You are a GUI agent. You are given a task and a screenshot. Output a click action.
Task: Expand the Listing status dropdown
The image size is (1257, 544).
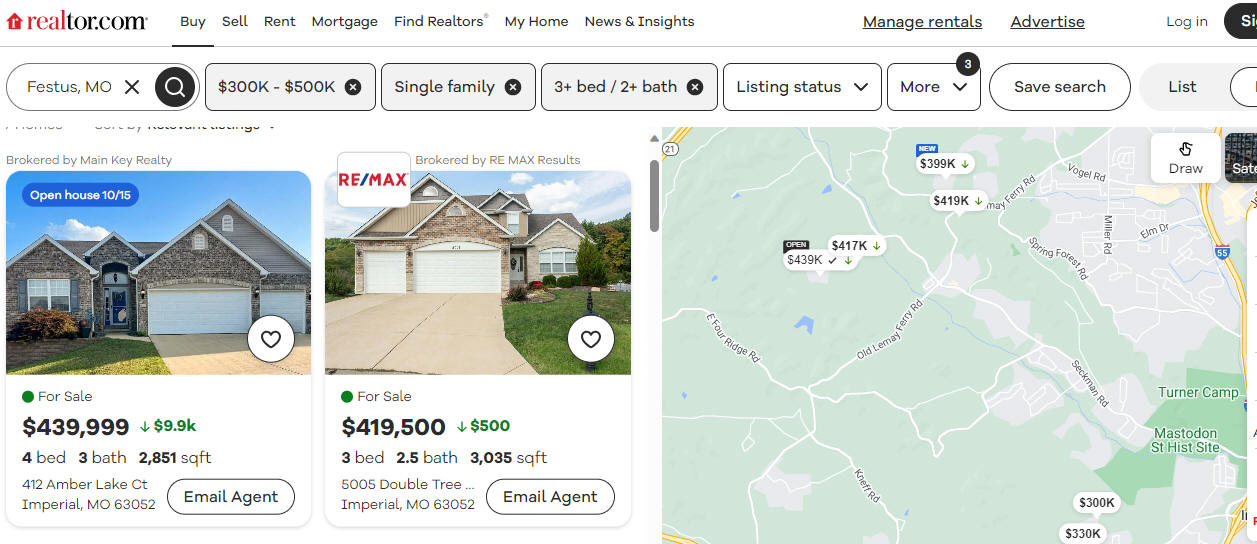coord(802,87)
